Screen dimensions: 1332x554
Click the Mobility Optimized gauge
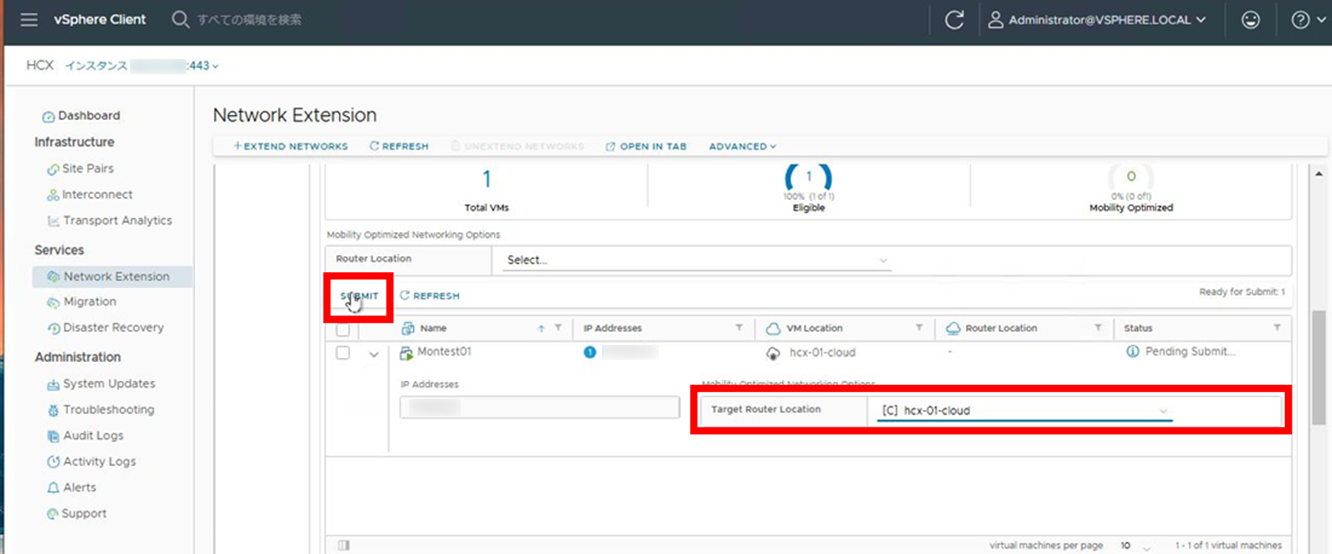[1131, 178]
